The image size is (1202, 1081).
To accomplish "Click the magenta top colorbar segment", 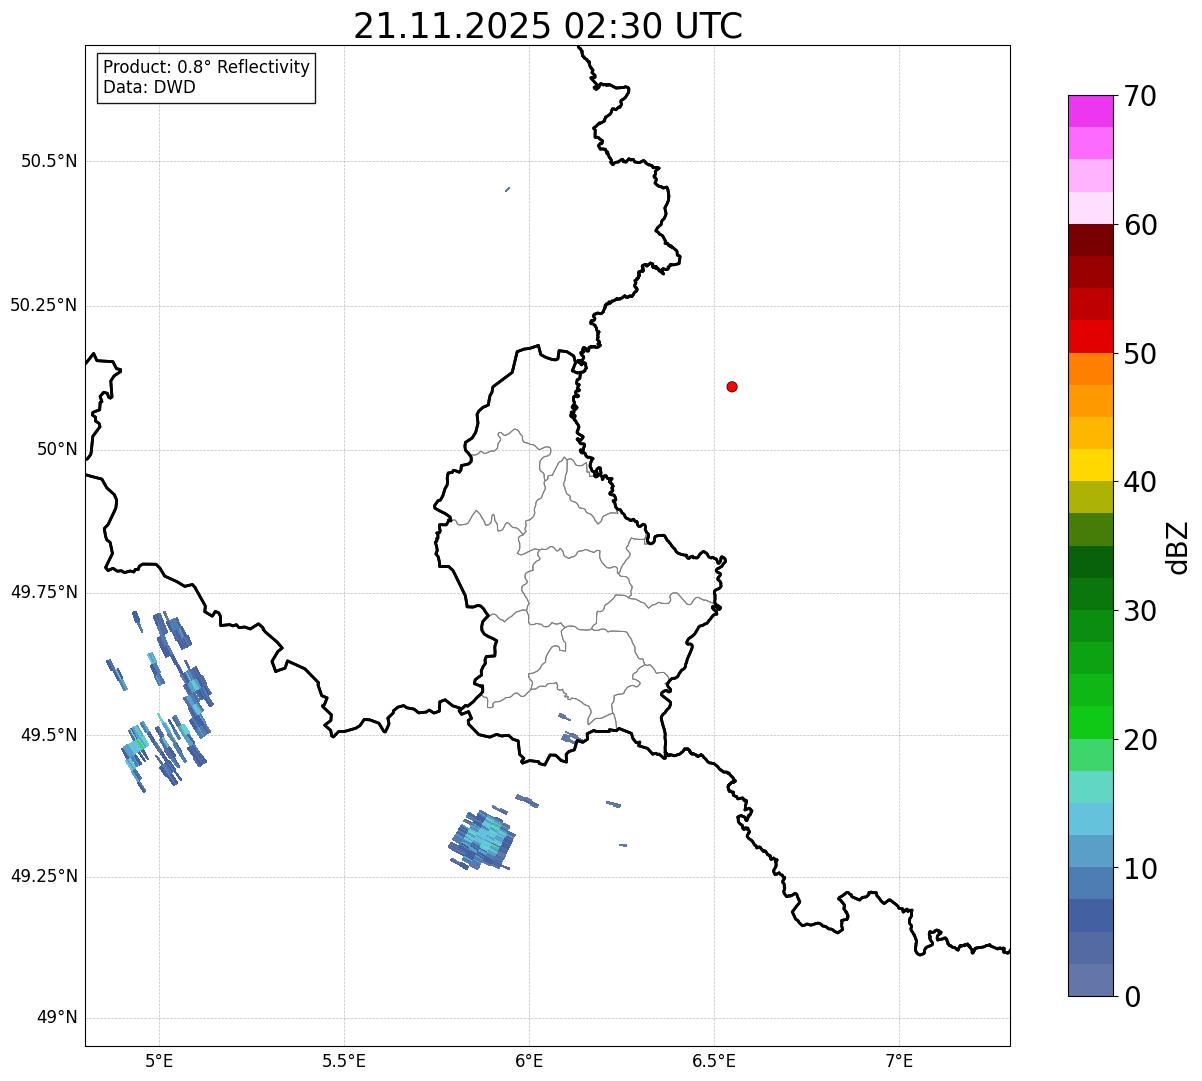I will (1090, 111).
